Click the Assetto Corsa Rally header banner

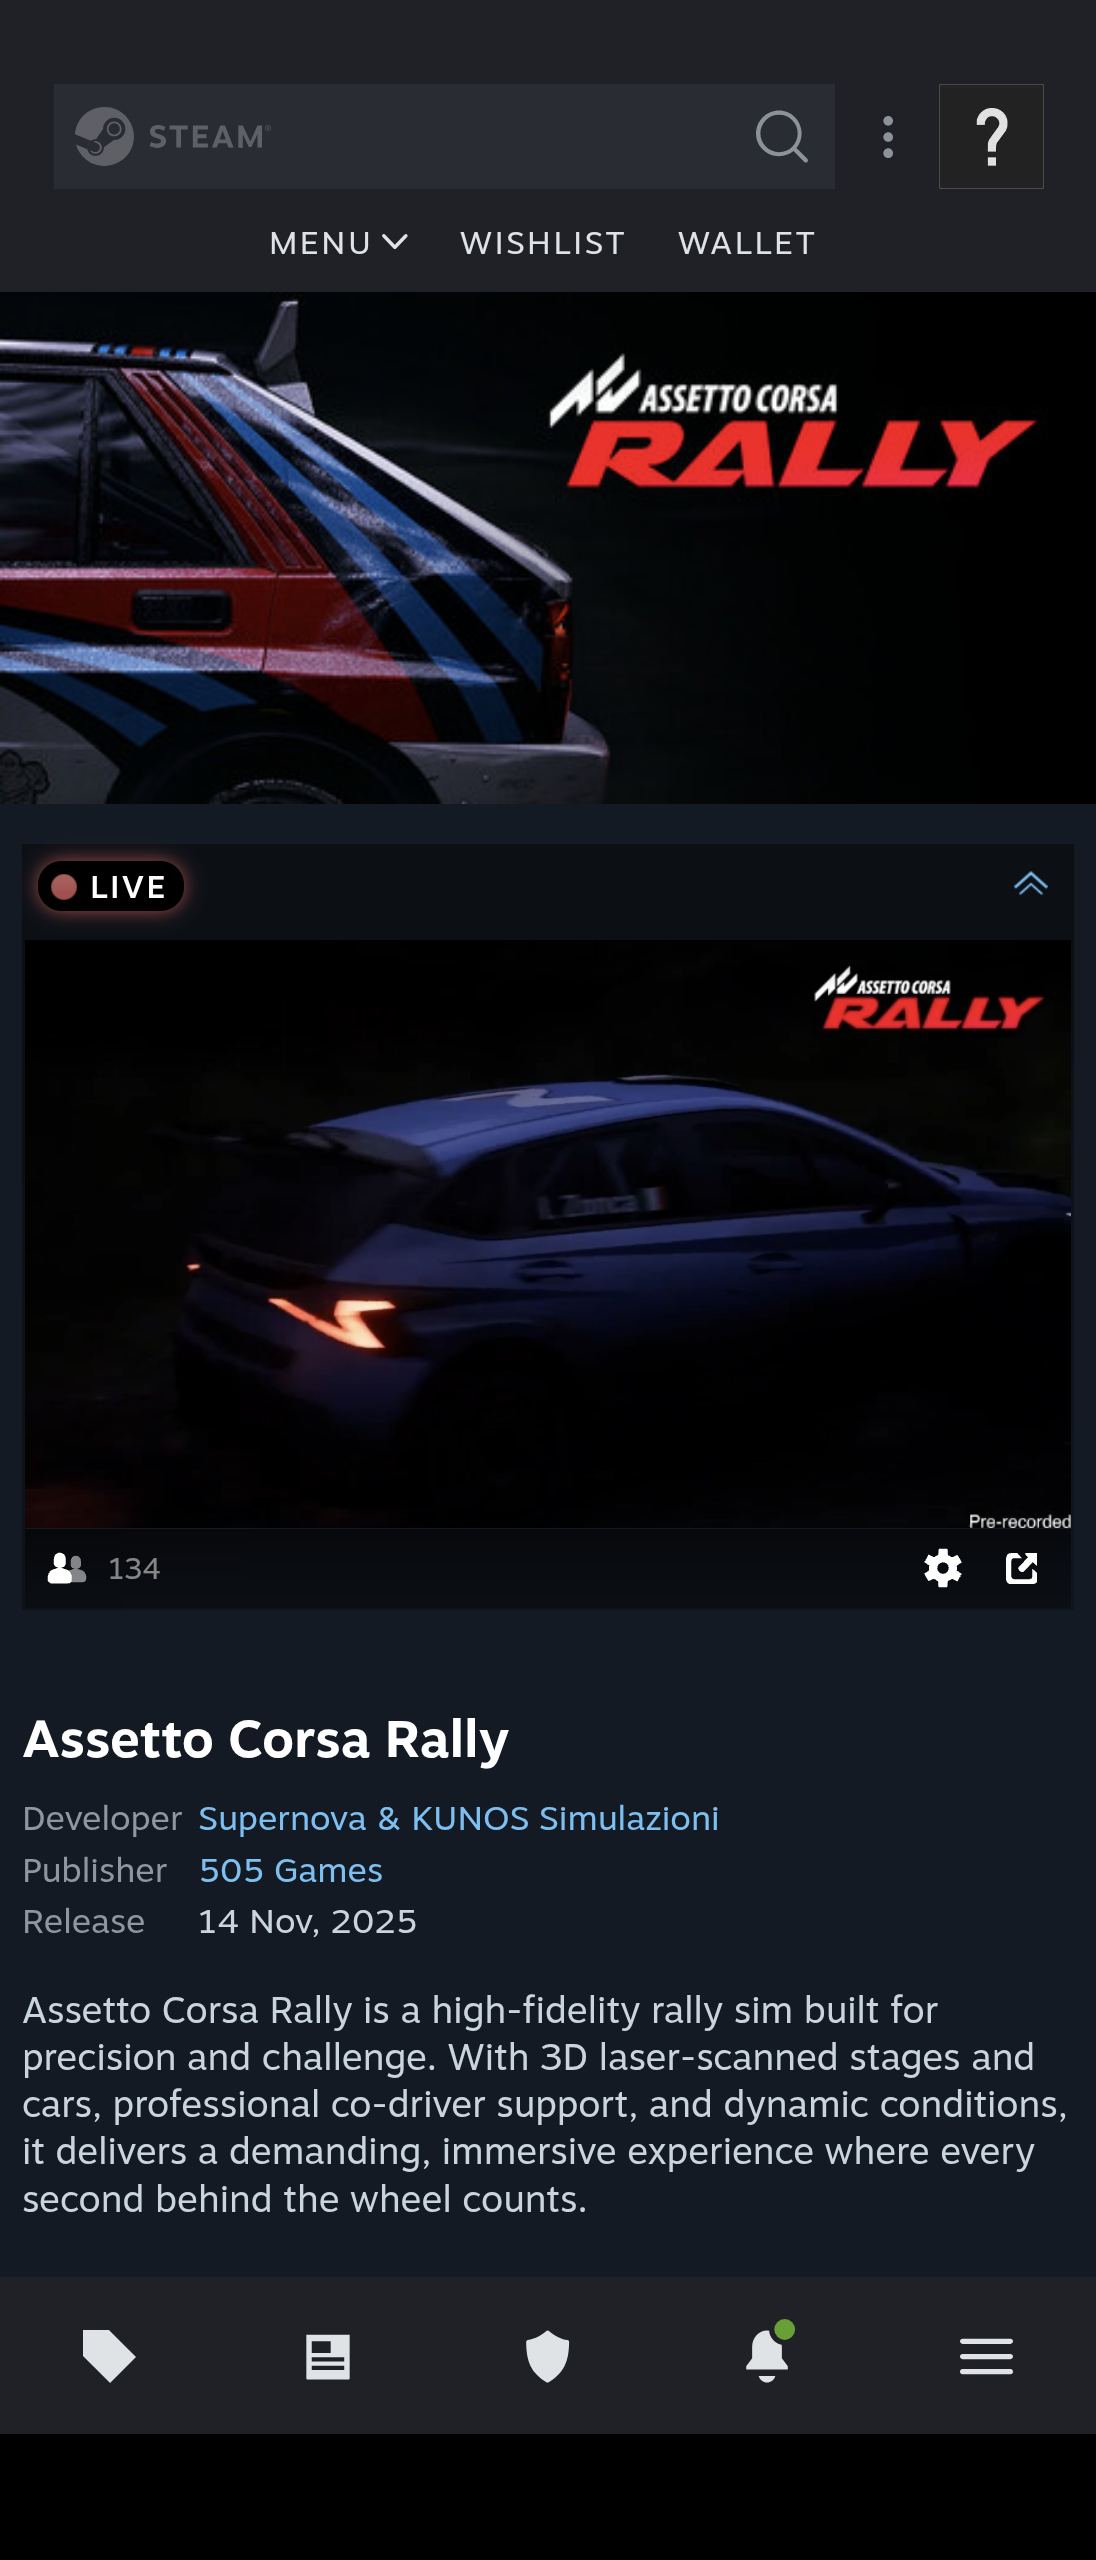548,548
